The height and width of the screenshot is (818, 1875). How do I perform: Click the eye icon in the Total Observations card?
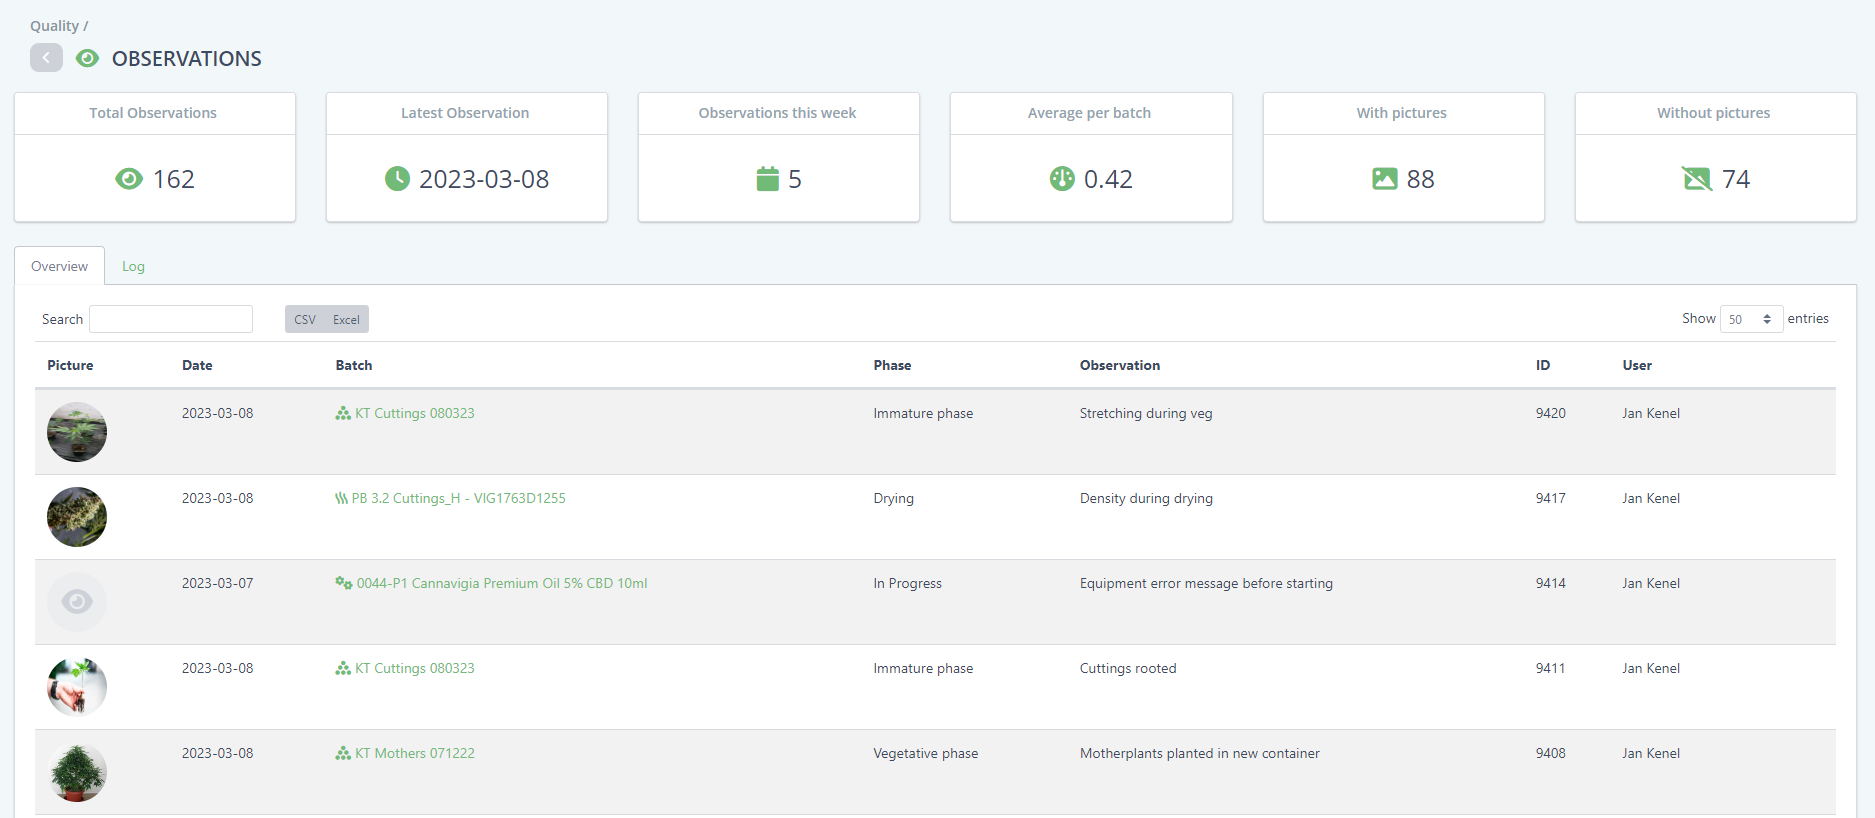coord(129,179)
